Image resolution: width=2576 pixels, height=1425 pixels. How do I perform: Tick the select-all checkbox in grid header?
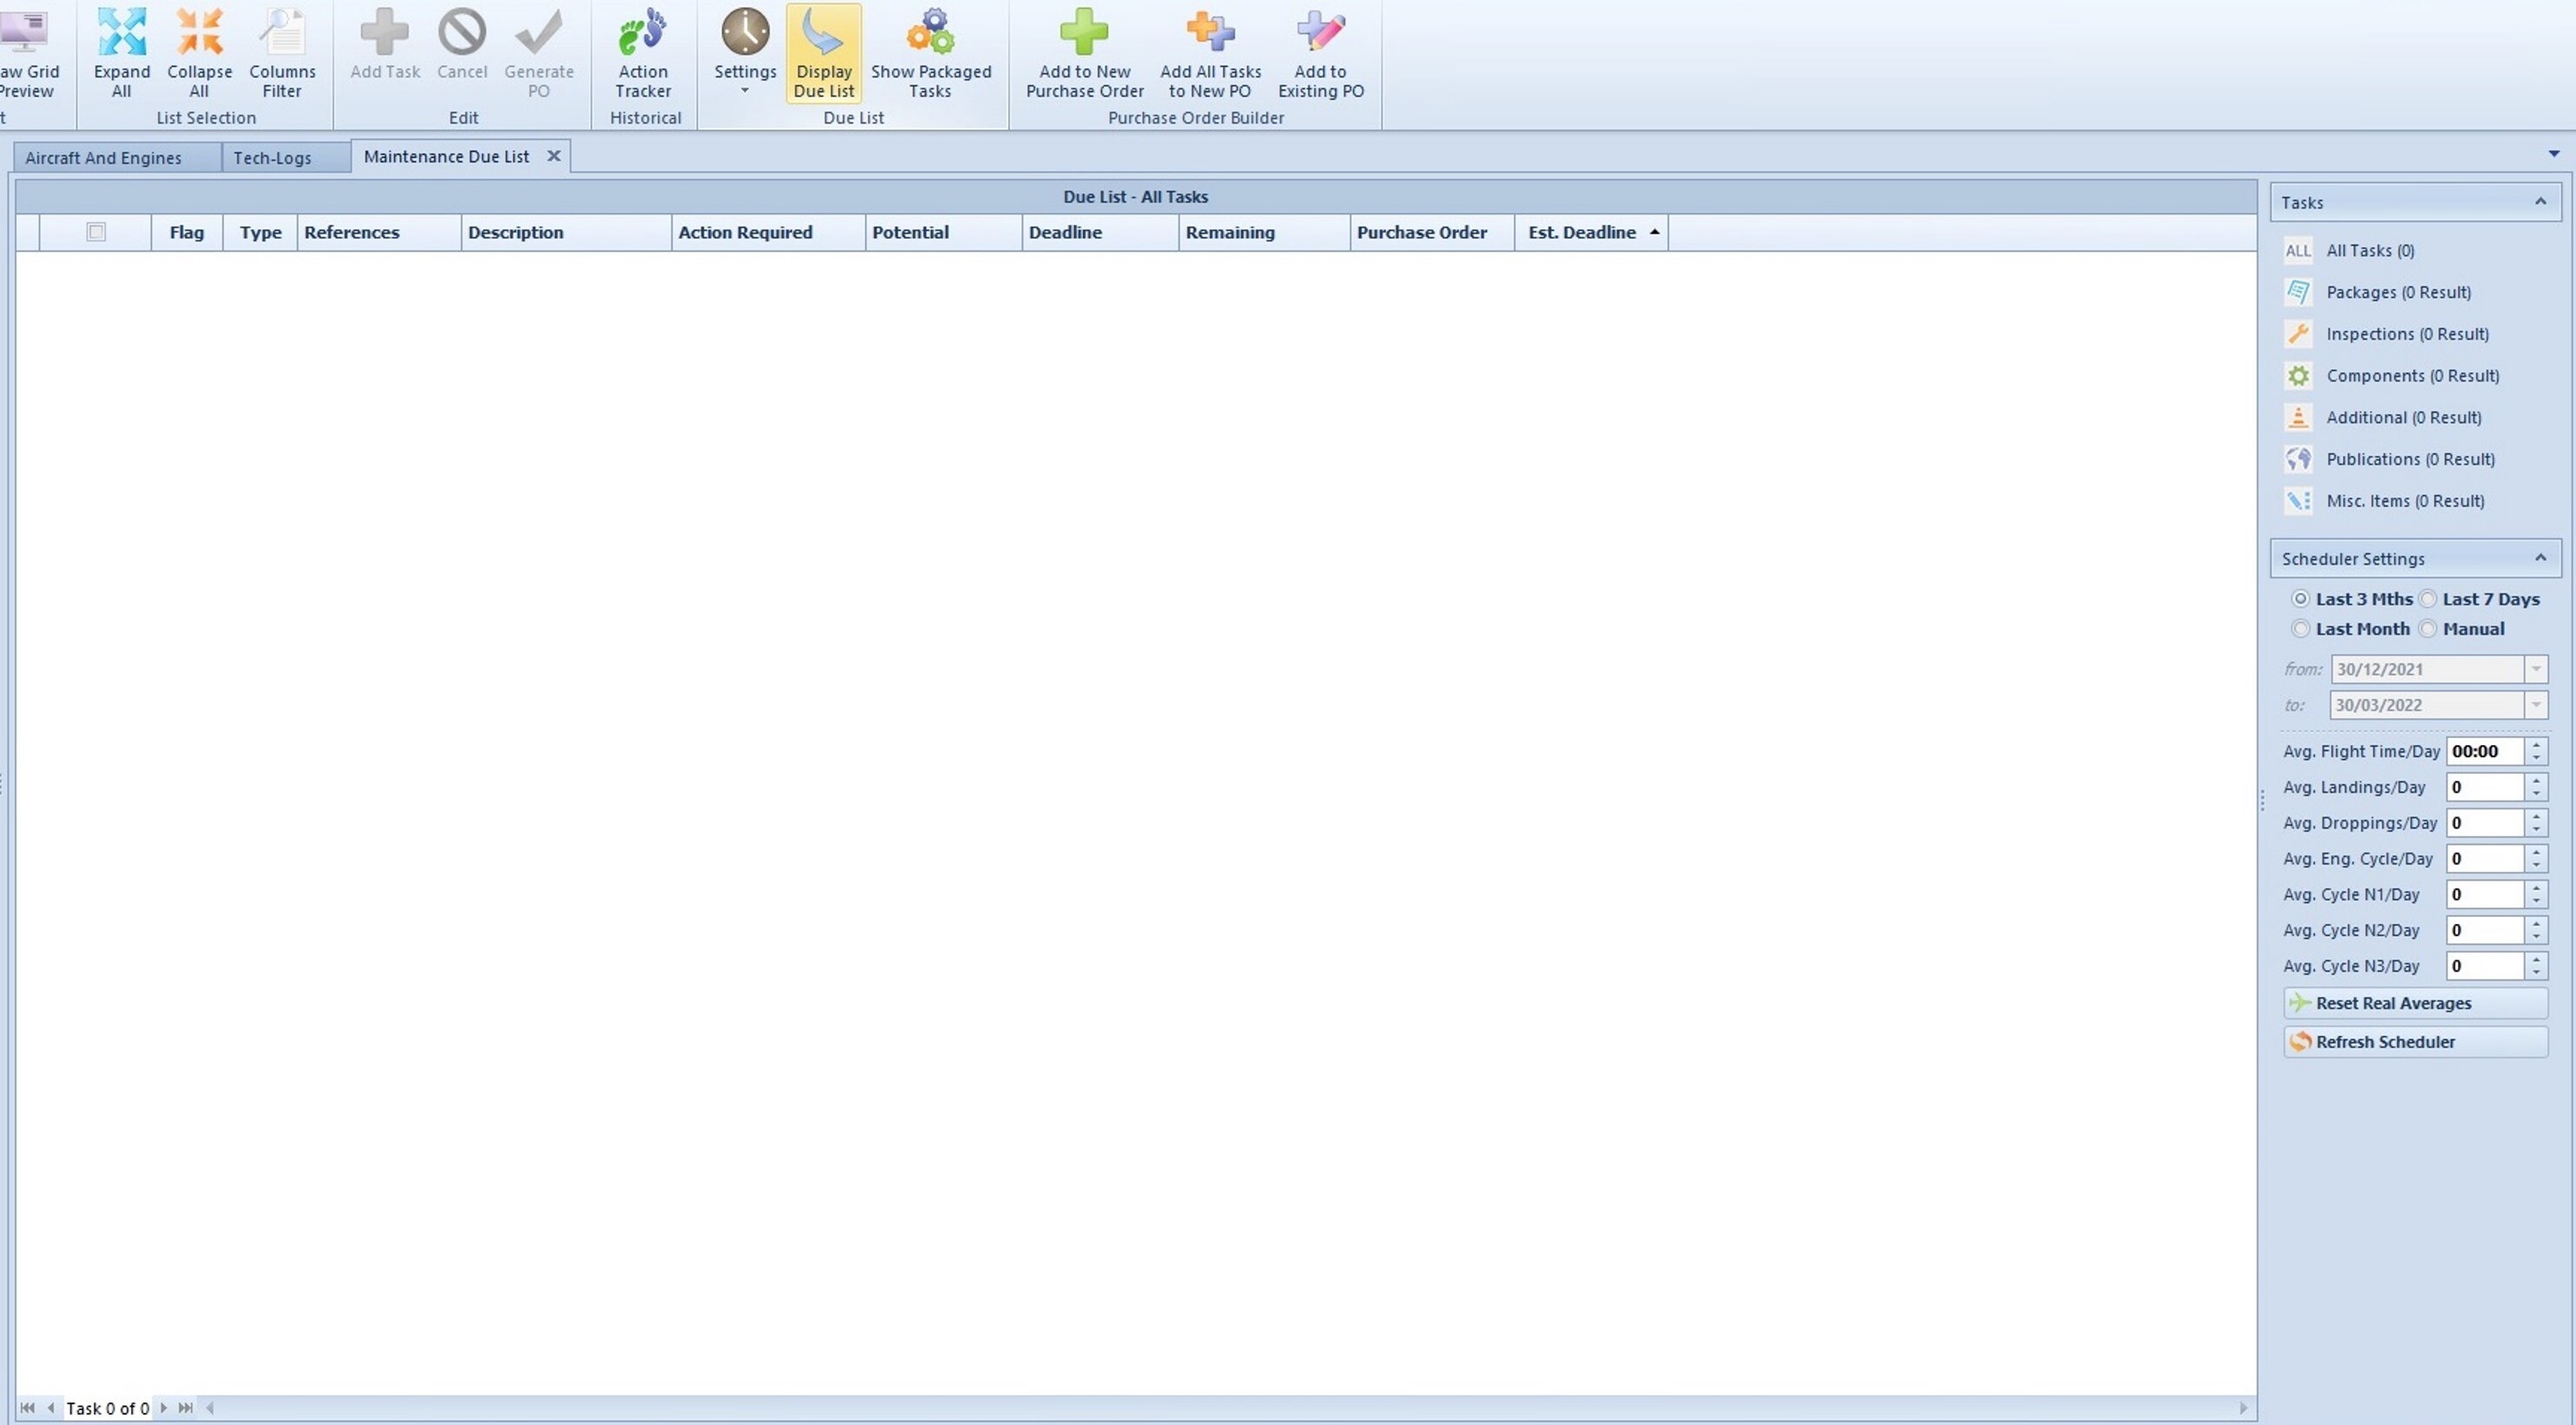pyautogui.click(x=96, y=232)
